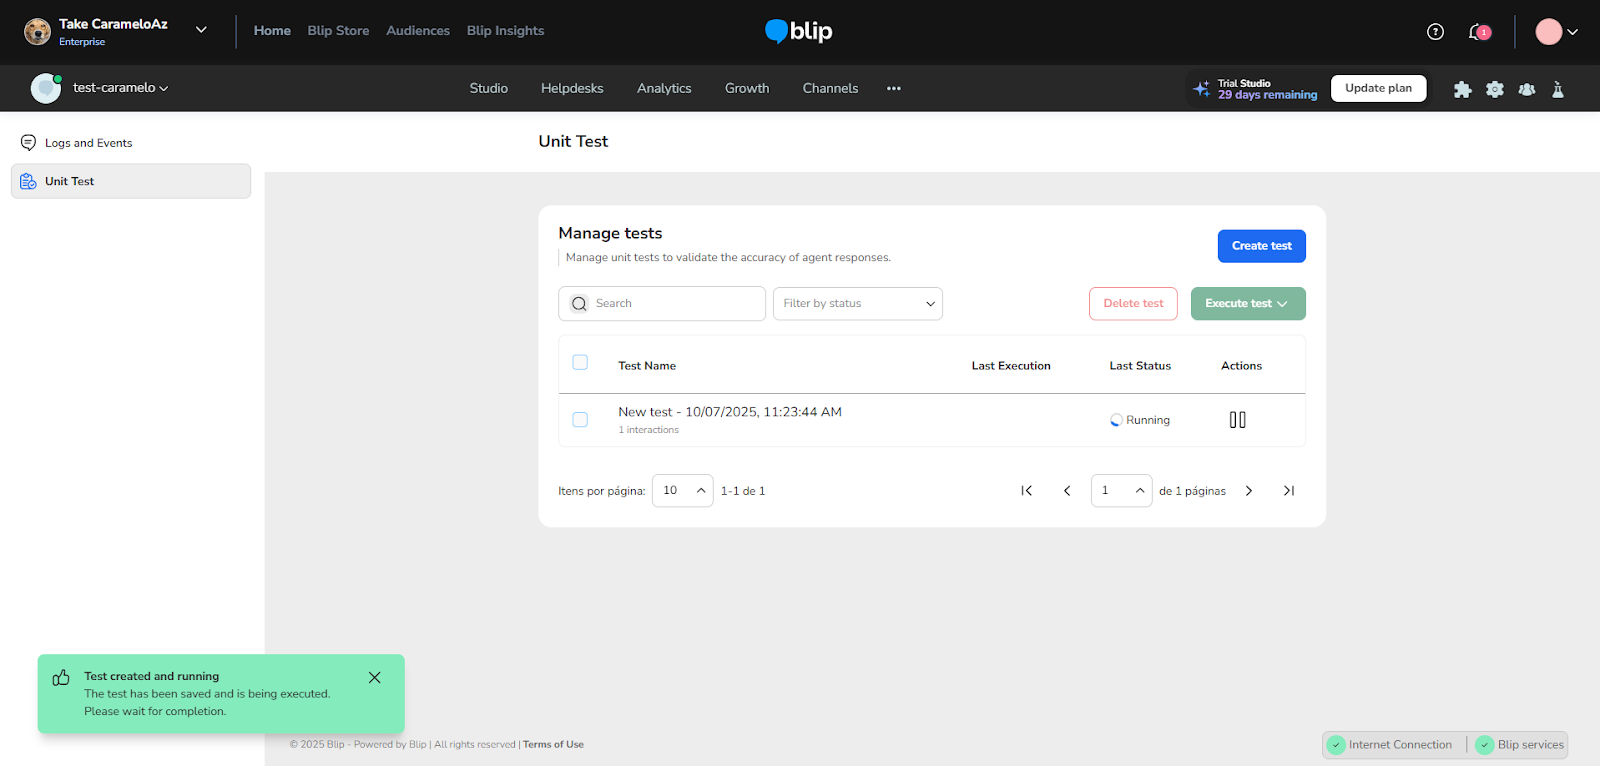The image size is (1600, 766).
Task: Go to the last page arrow
Action: [x=1289, y=491]
